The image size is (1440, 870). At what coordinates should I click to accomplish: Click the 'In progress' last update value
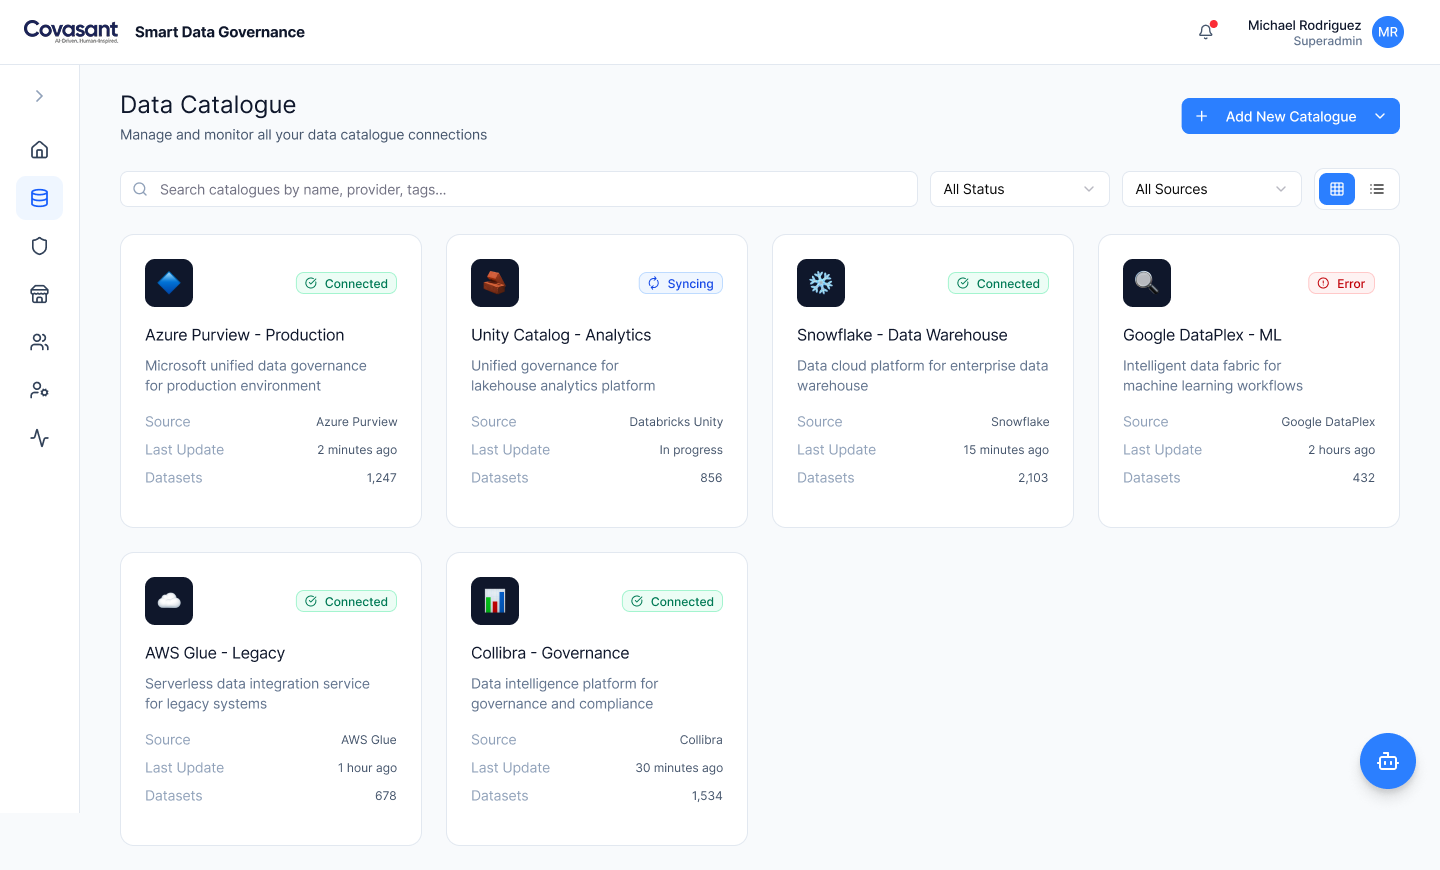(691, 450)
